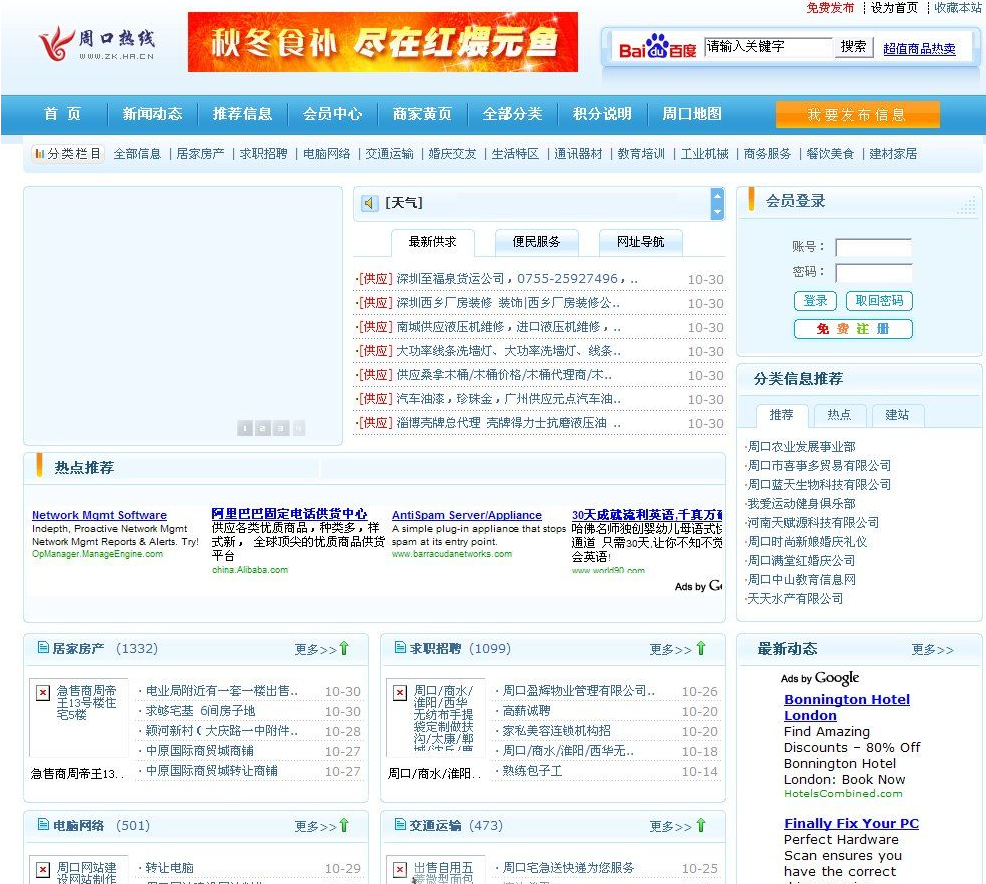
Task: Click 更多>> in 最新动态 panel
Action: pos(933,649)
